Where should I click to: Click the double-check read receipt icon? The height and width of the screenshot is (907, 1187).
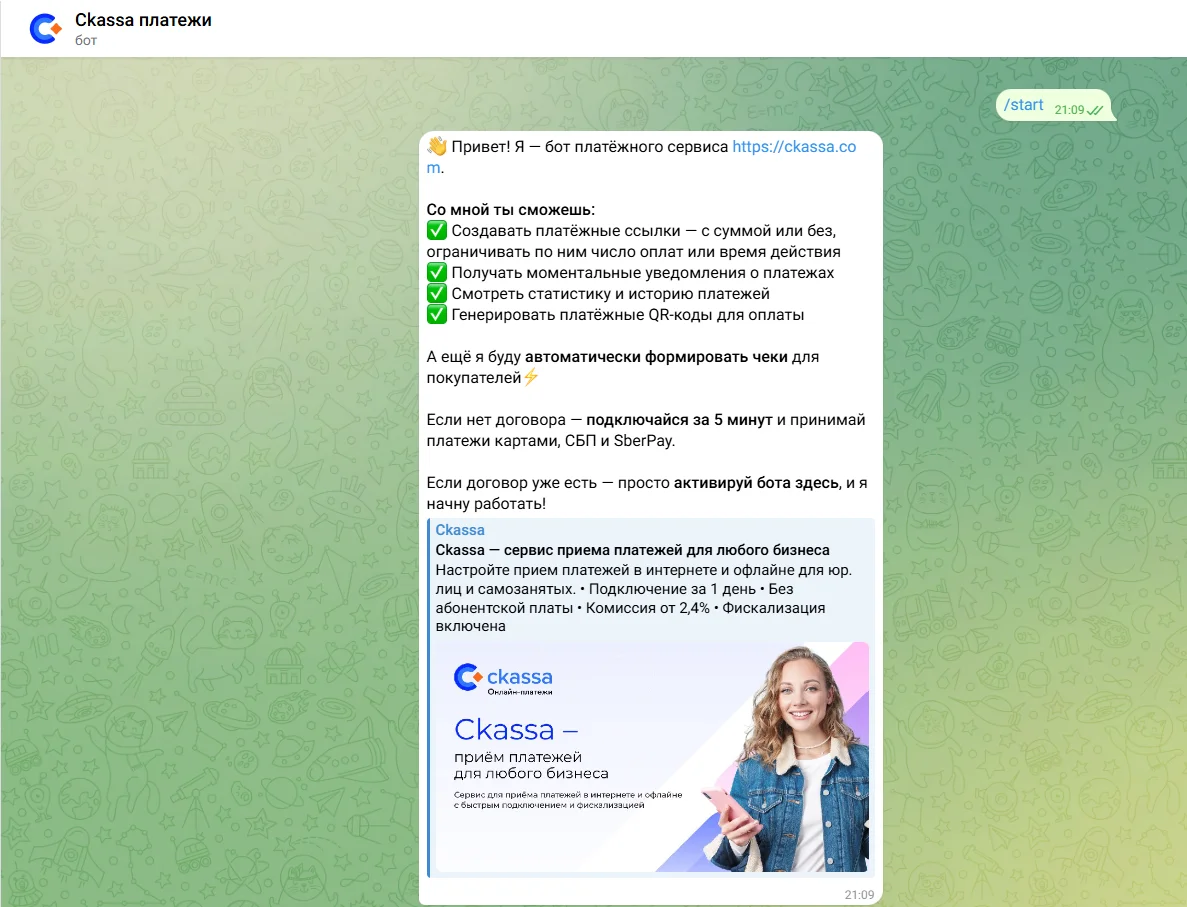coord(1095,111)
